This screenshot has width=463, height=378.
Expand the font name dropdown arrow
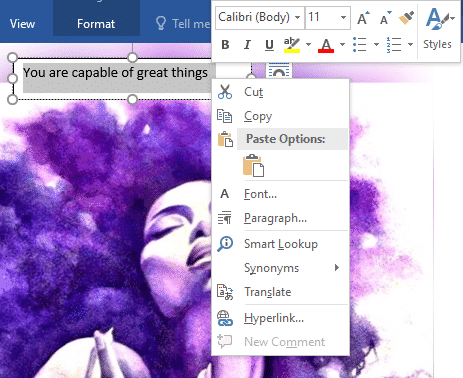(x=298, y=17)
